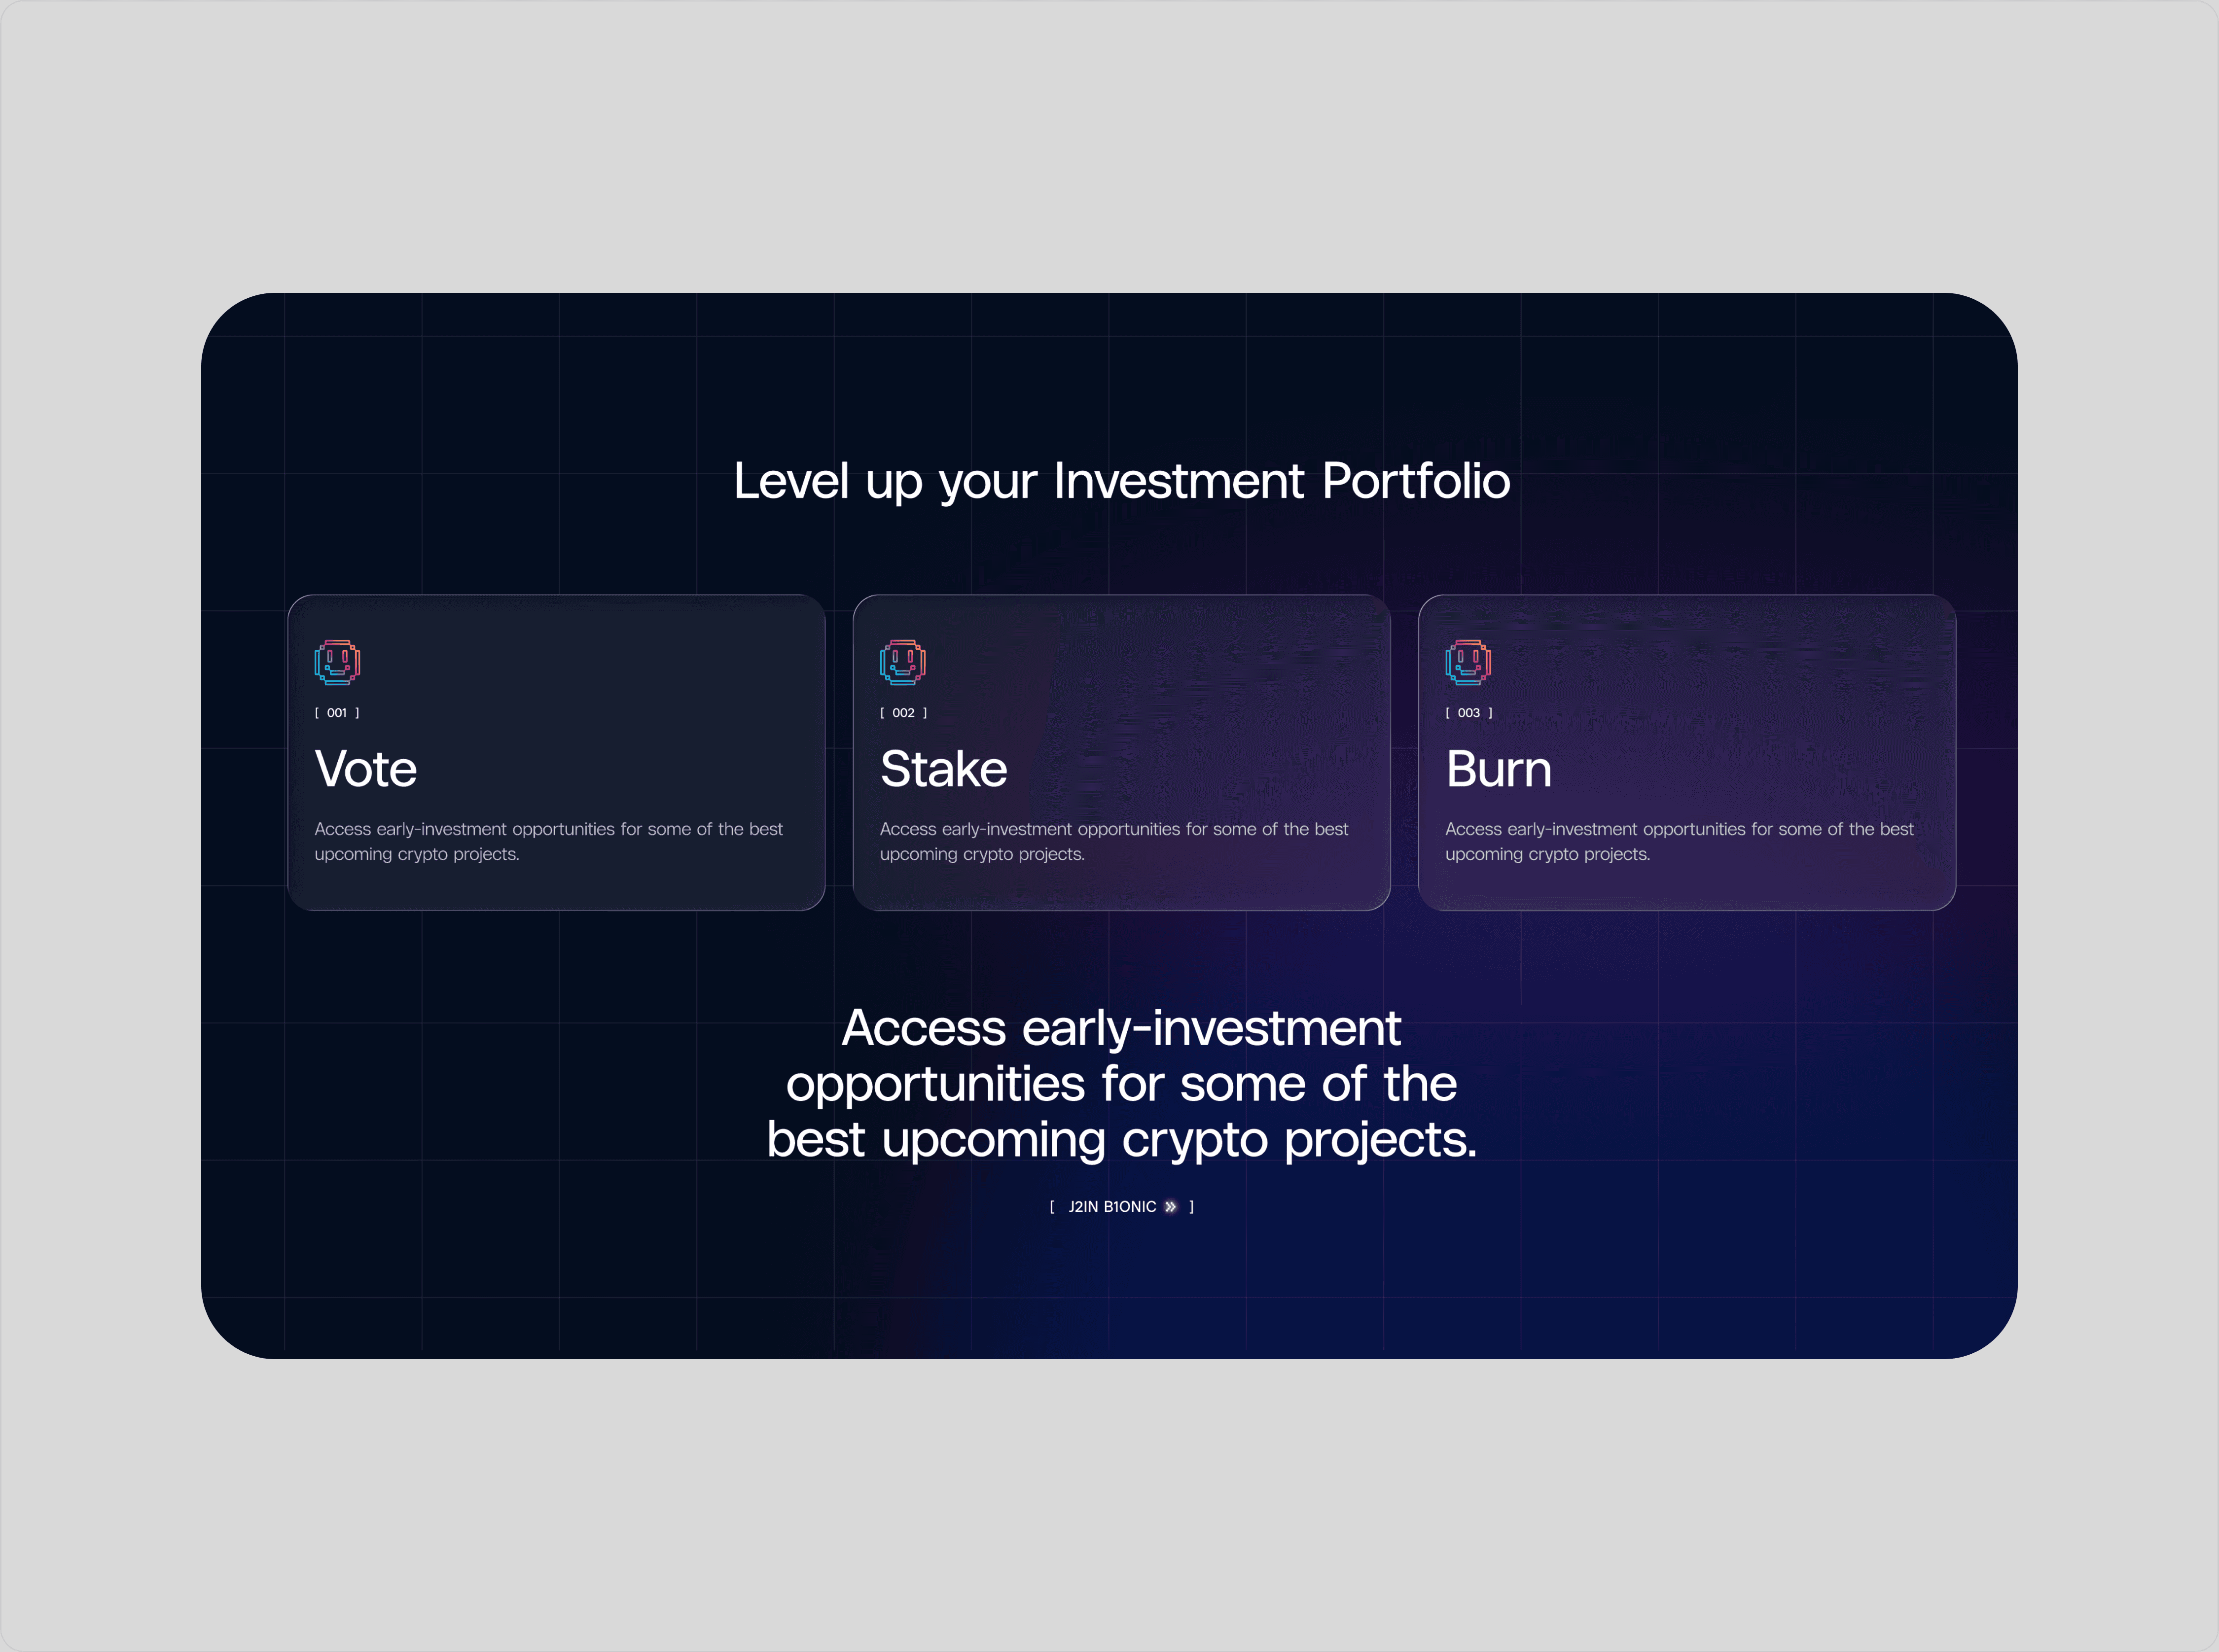This screenshot has height=1652, width=2219.
Task: Click the left bracket of J2IN B1ONIC button
Action: [x=1052, y=1207]
